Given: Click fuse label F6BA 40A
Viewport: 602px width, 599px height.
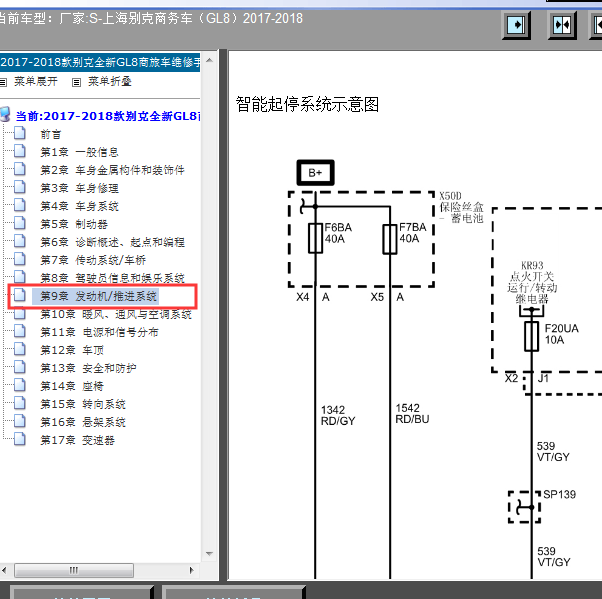Looking at the screenshot, I should (x=338, y=233).
